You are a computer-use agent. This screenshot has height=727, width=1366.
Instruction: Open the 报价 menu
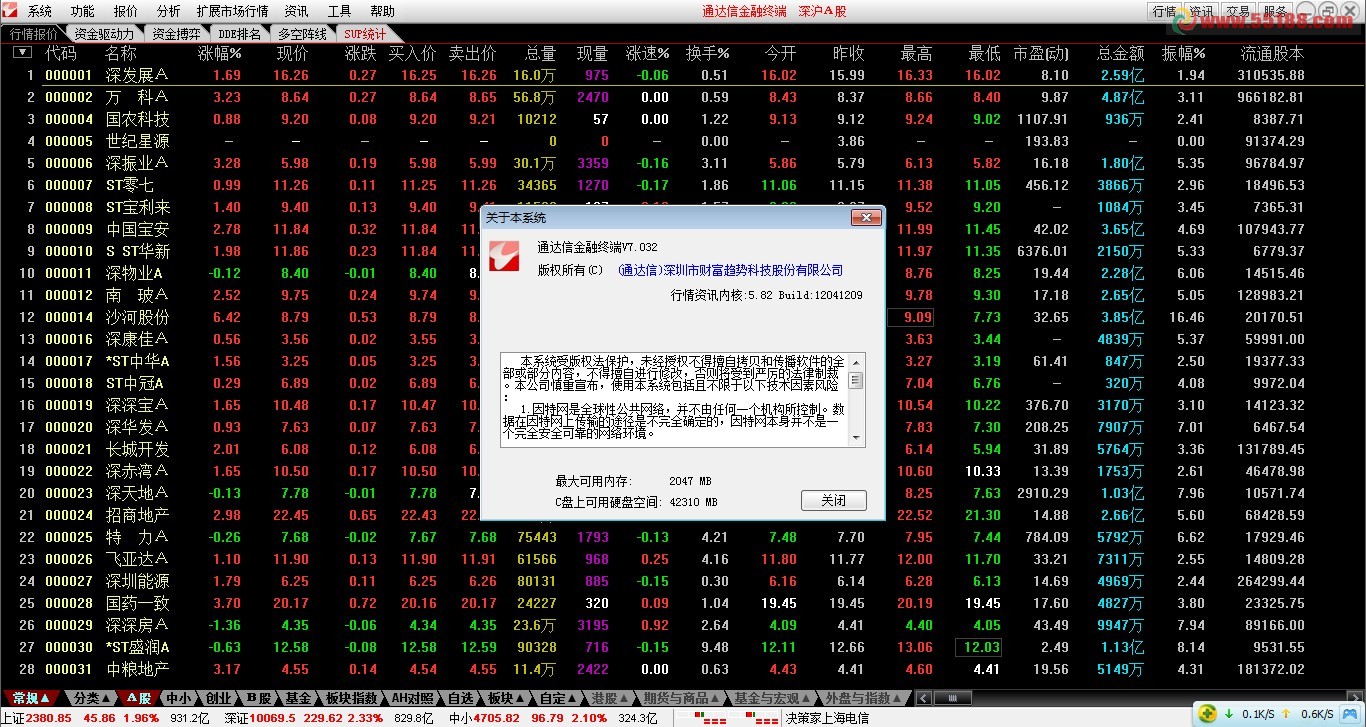click(x=126, y=11)
